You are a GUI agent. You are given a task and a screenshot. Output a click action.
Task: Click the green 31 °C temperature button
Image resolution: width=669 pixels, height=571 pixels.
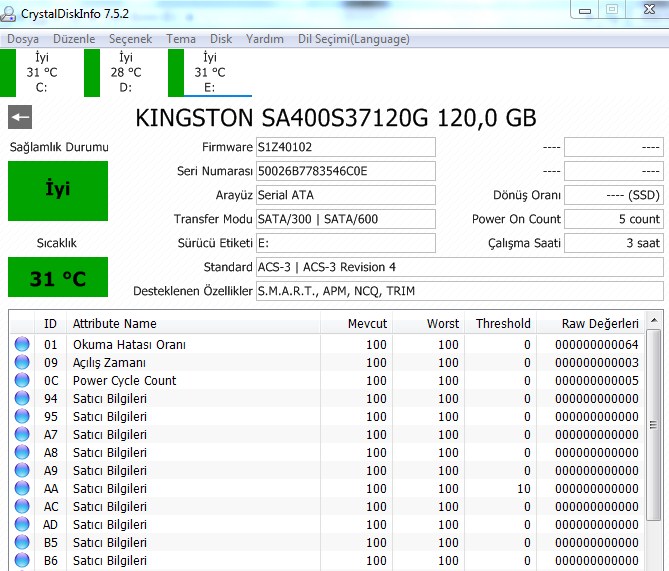(58, 278)
